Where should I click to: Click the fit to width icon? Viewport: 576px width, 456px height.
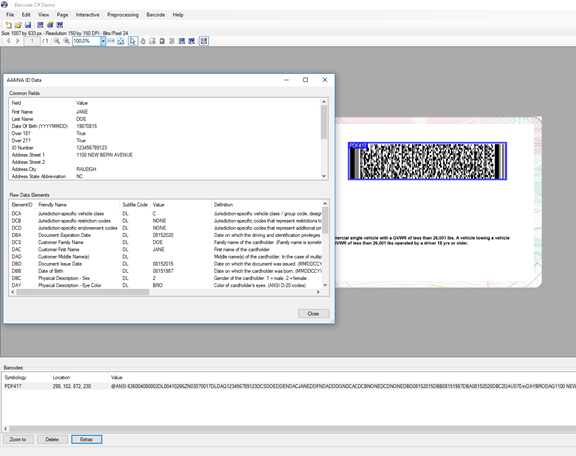coord(111,41)
